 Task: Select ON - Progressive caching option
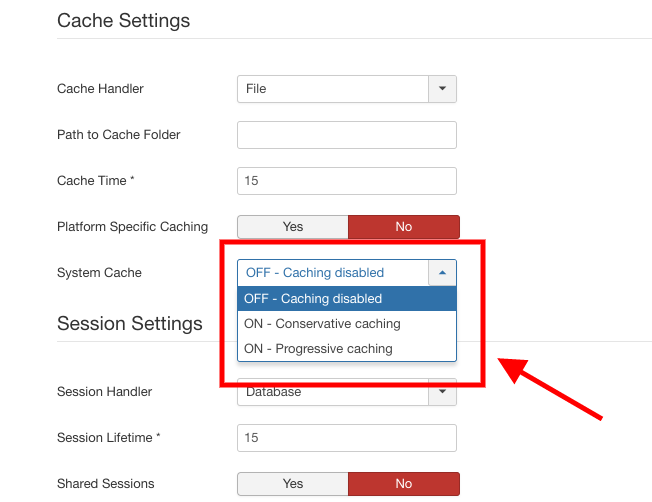tap(346, 349)
